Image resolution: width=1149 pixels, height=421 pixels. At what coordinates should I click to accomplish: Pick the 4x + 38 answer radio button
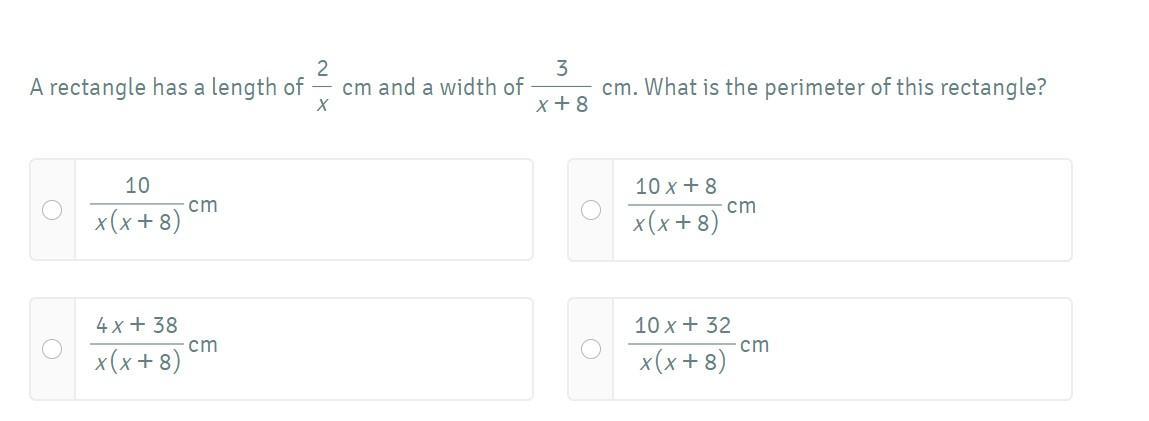52,349
